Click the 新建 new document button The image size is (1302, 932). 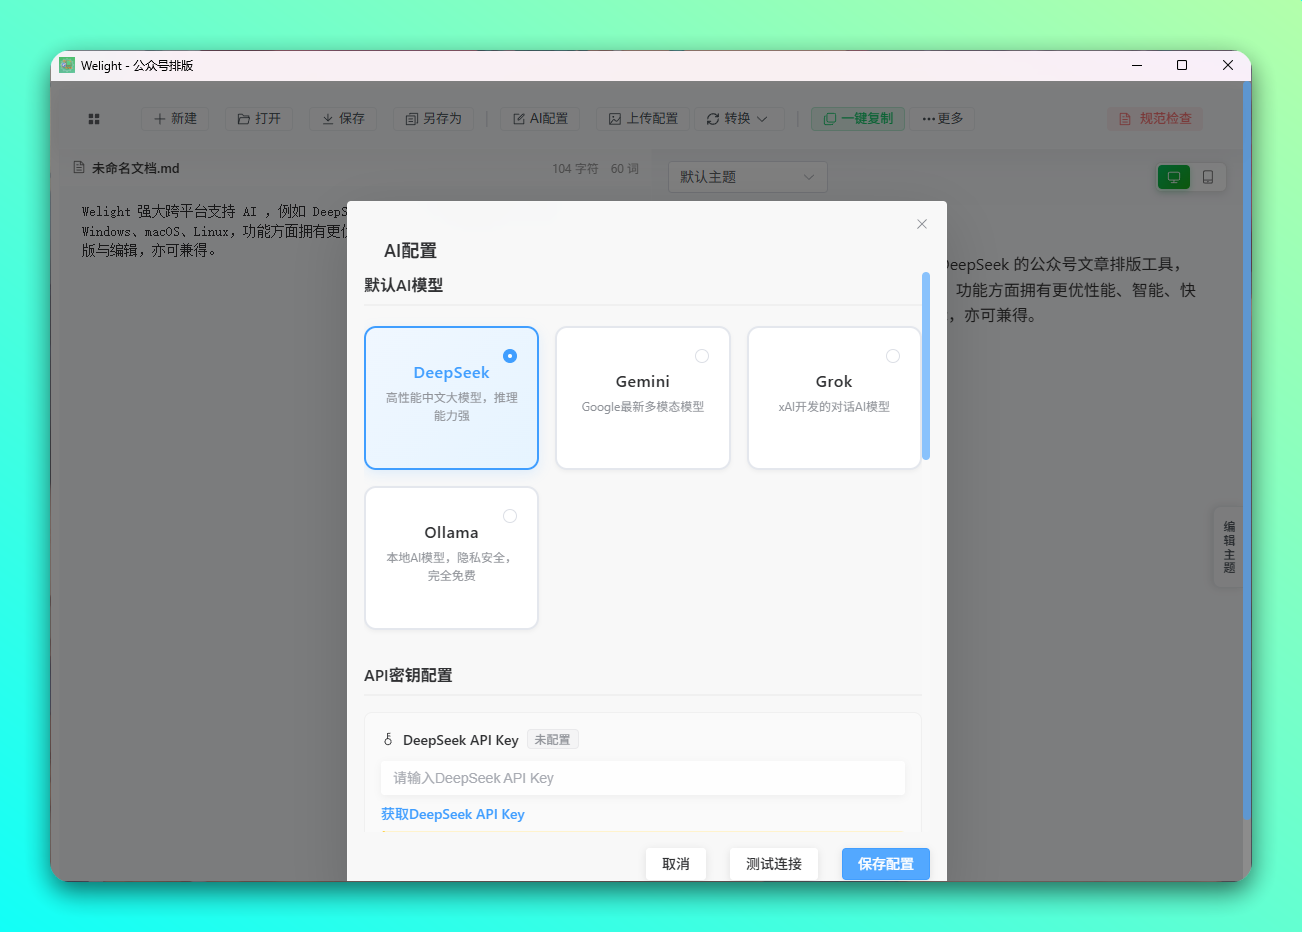(175, 119)
